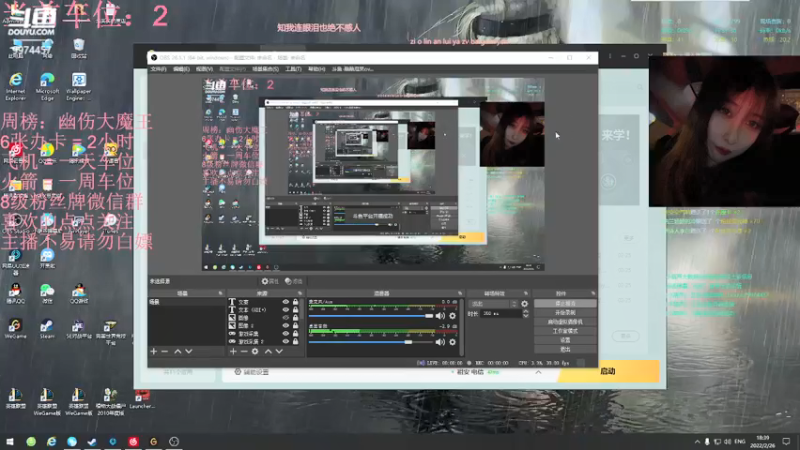Open the Steam icon on the taskbar
This screenshot has height=450, width=800.
coord(92,441)
